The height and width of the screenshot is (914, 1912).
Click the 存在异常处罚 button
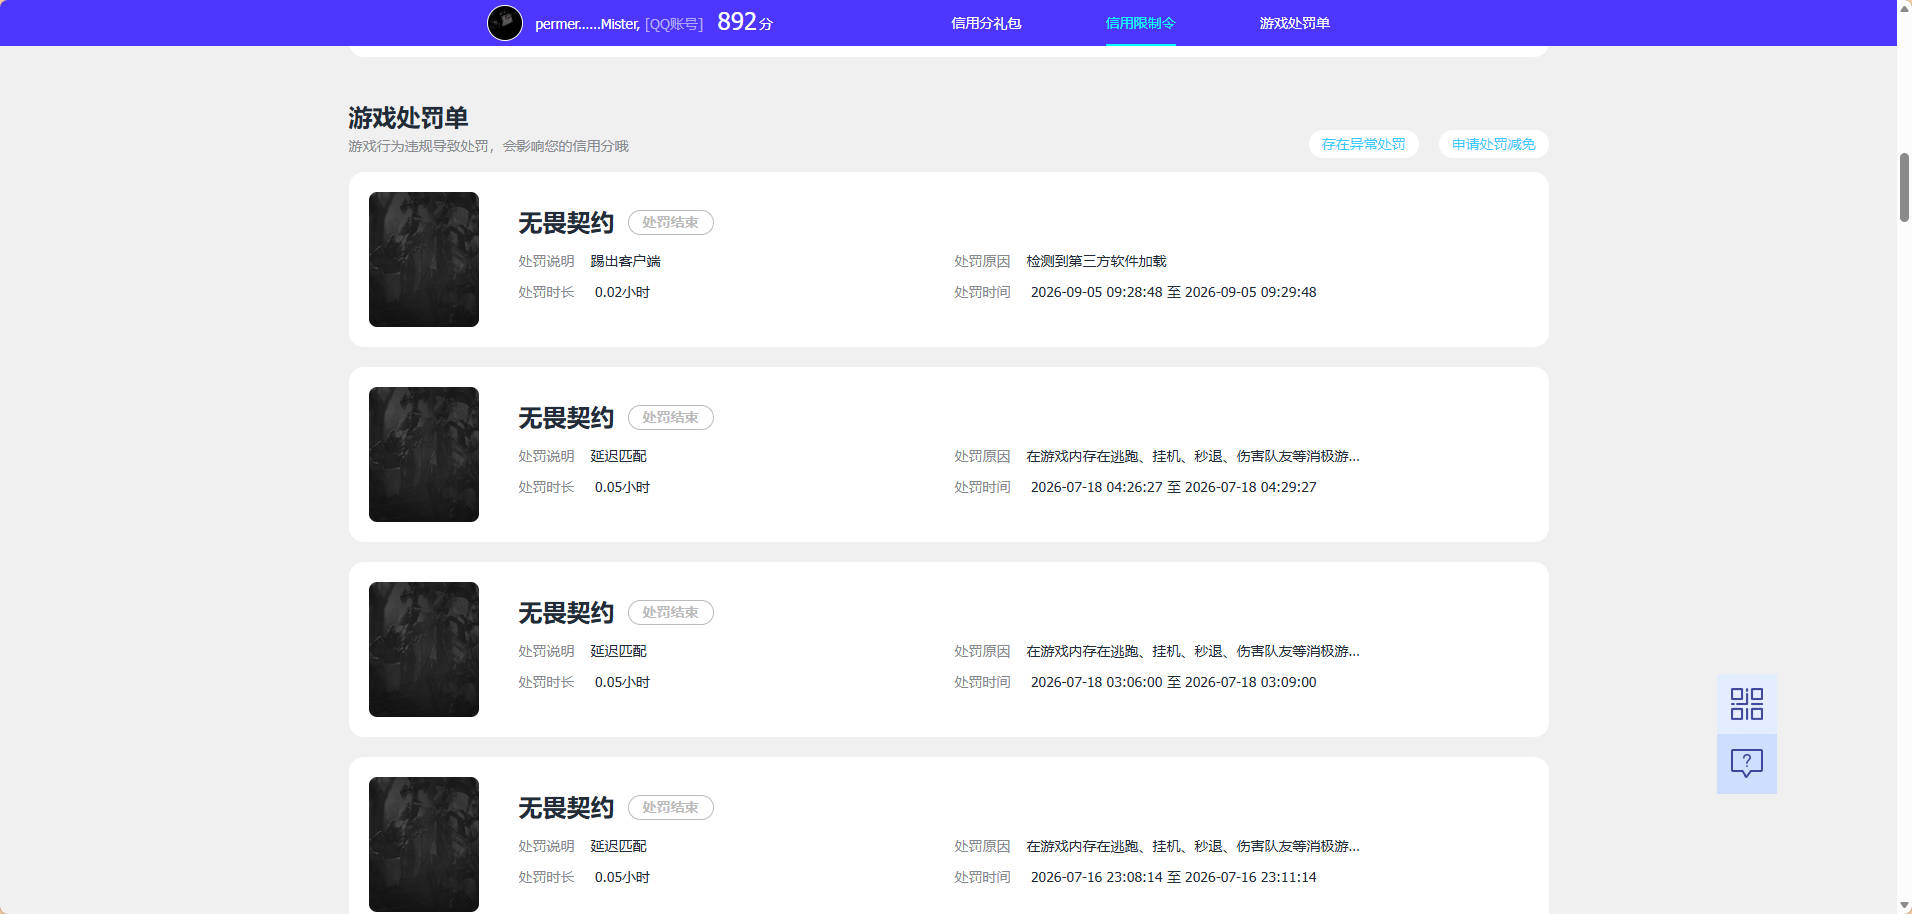pyautogui.click(x=1363, y=144)
